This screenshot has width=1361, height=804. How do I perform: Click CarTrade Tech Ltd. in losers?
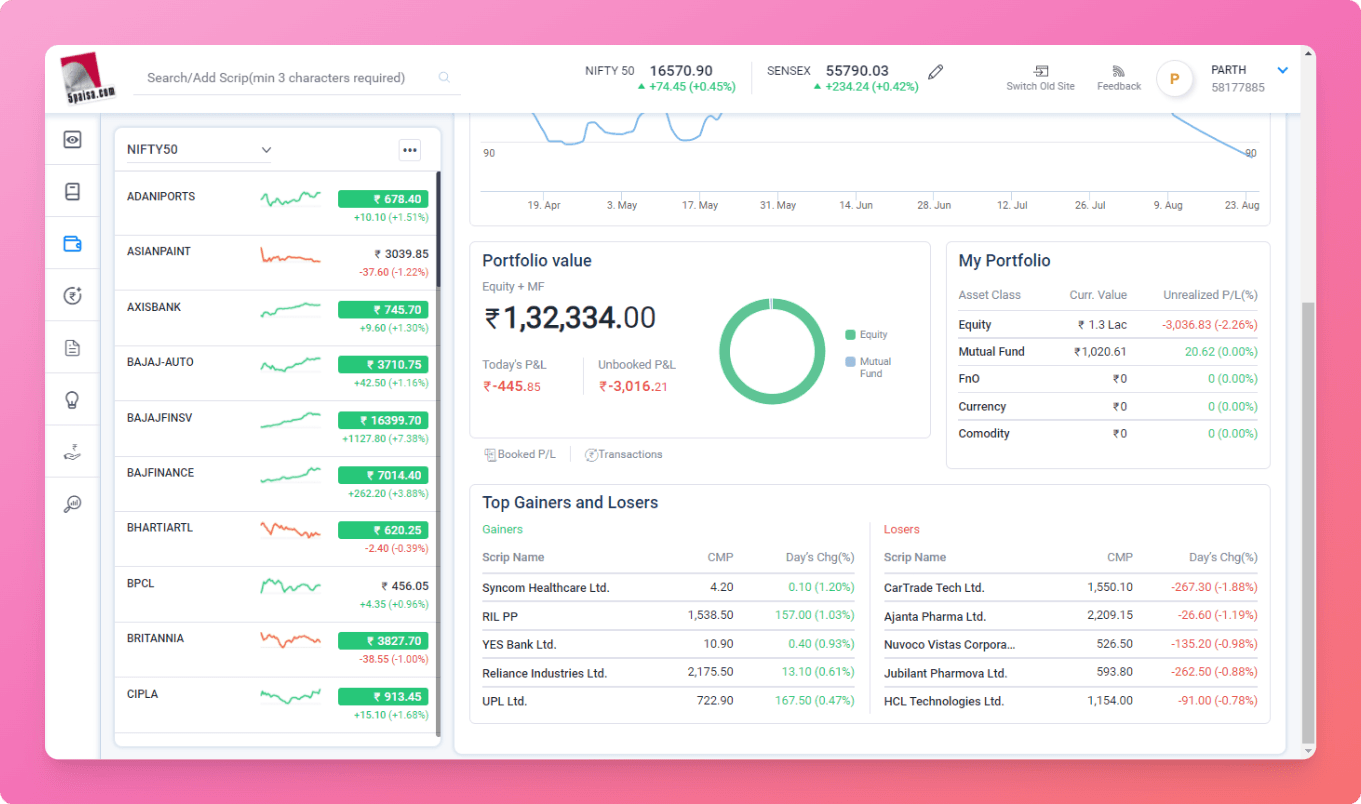click(934, 588)
